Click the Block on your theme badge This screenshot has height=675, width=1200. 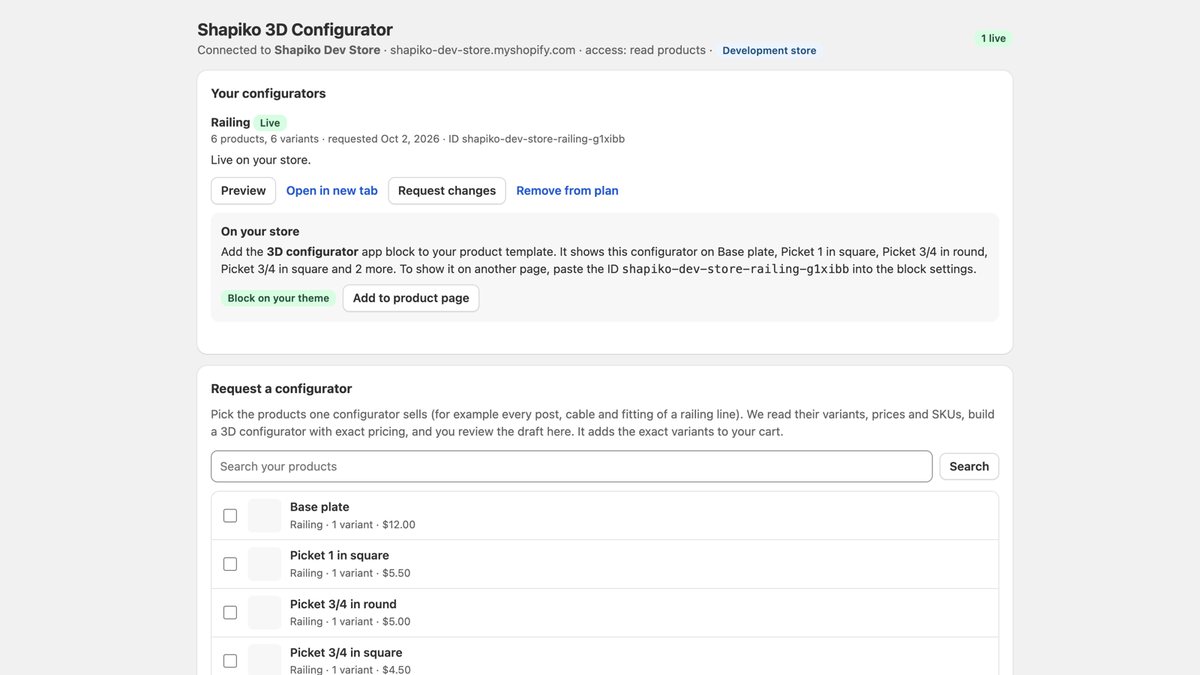pos(278,298)
